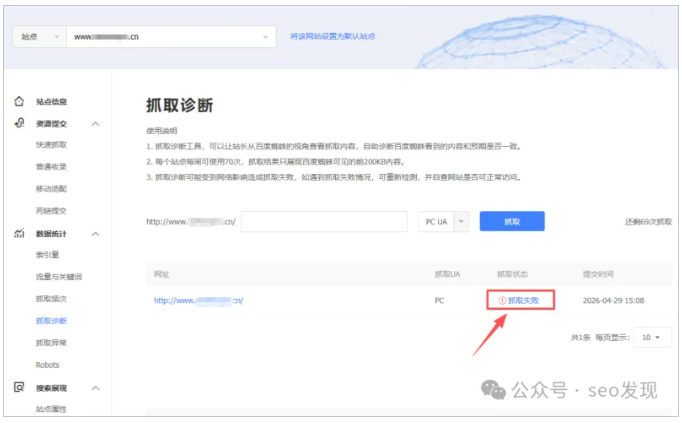Collapse the 资源提交 section chevron
Screen dimensions: 682x423
[x=96, y=124]
